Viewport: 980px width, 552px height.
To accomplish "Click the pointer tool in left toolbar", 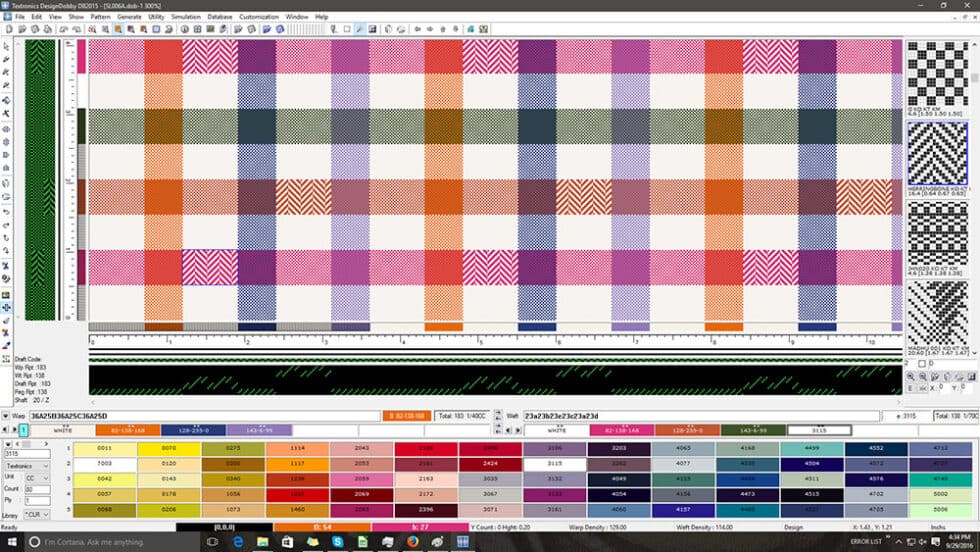I will pyautogui.click(x=7, y=46).
